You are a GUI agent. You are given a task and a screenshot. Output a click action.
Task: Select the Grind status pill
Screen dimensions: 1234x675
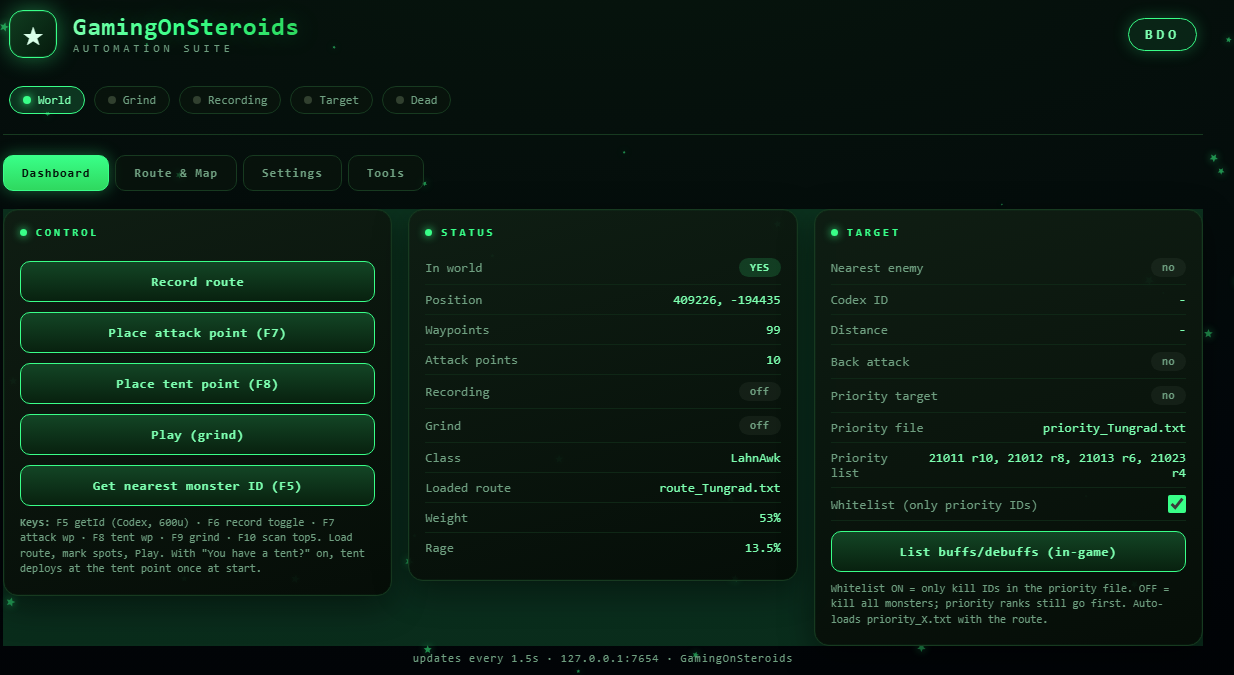point(132,100)
